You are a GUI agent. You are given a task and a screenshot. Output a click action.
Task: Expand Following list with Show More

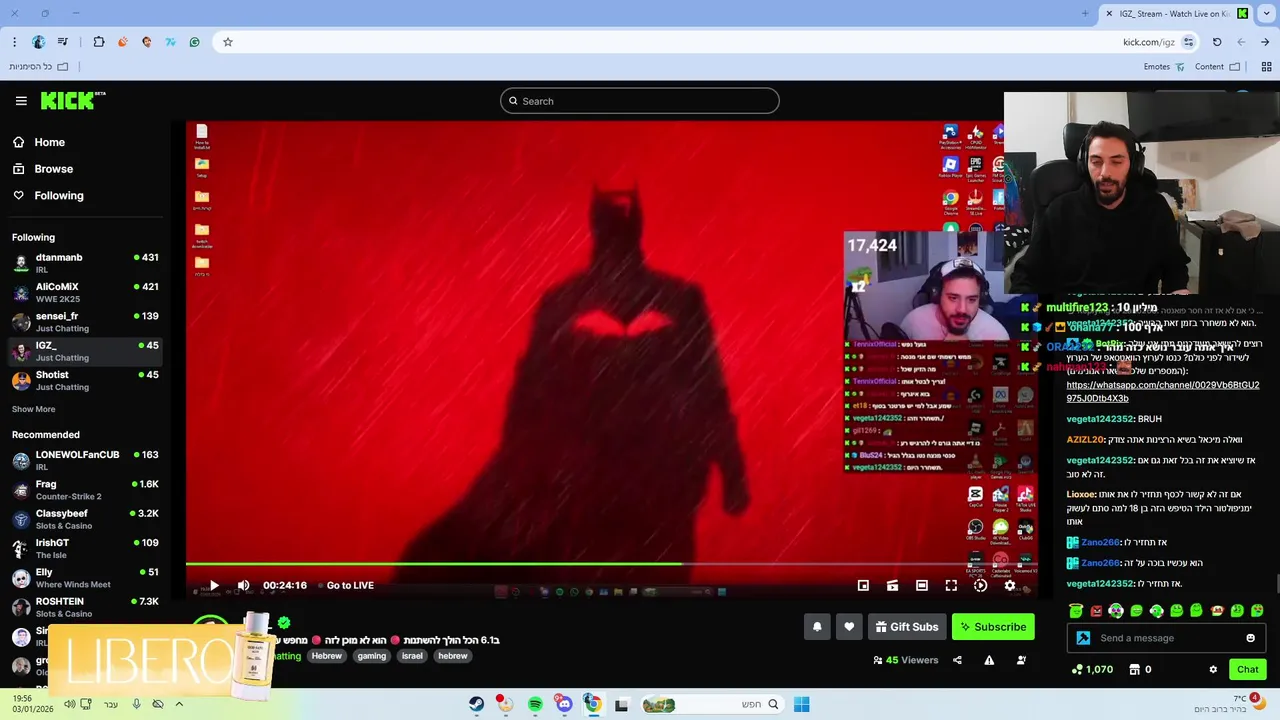[x=33, y=409]
